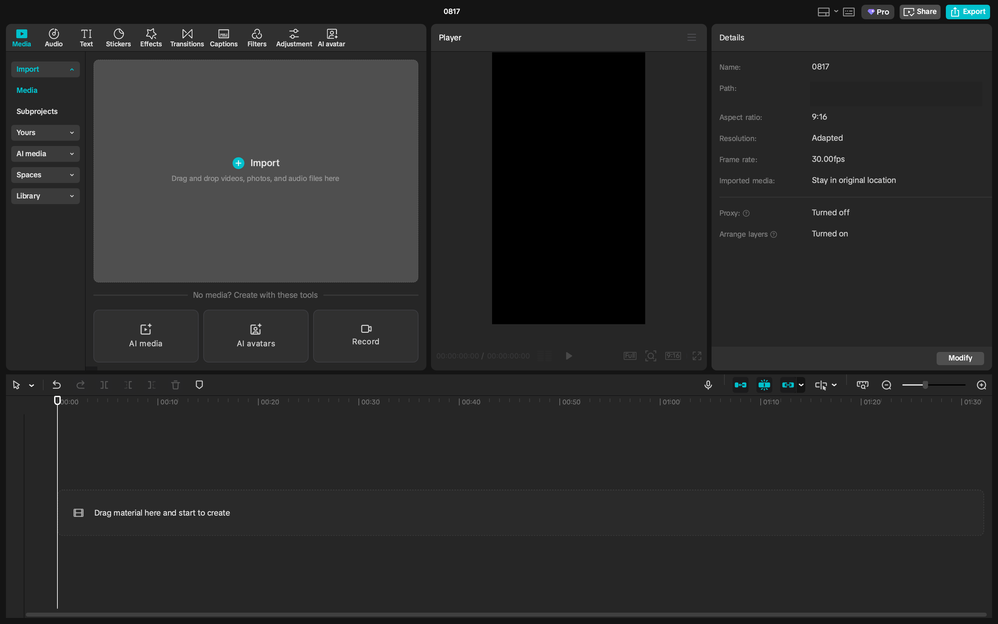Open the Stickers tab
This screenshot has height=624, width=998.
tap(118, 38)
